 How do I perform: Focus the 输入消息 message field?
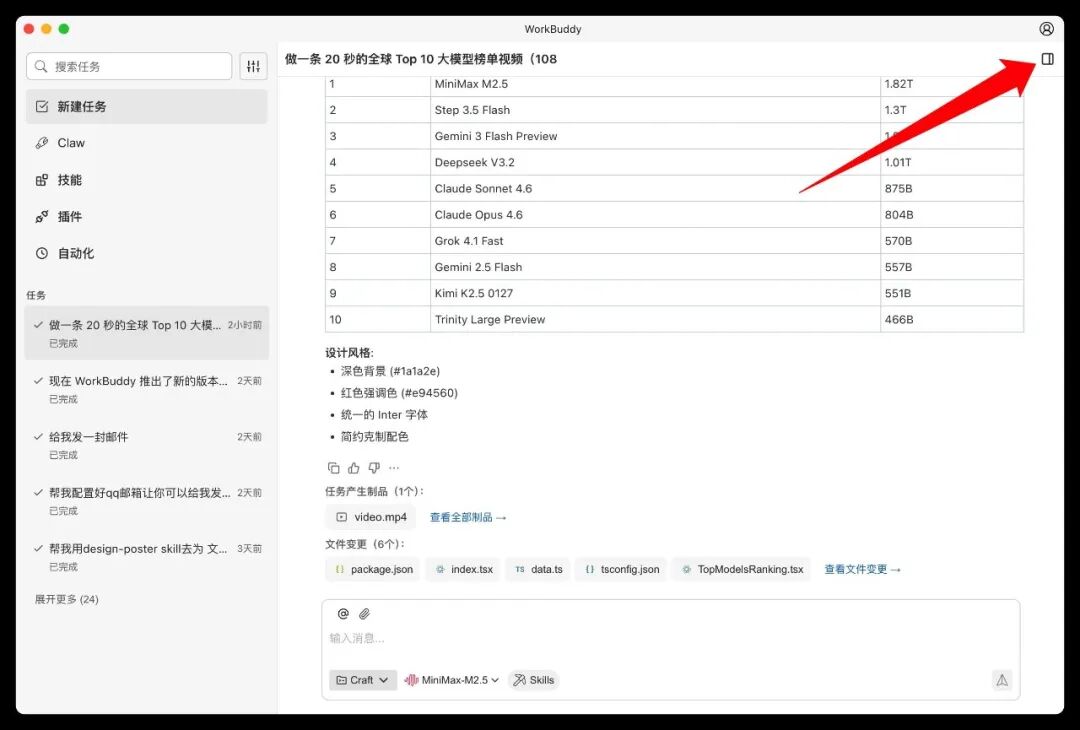[670, 638]
